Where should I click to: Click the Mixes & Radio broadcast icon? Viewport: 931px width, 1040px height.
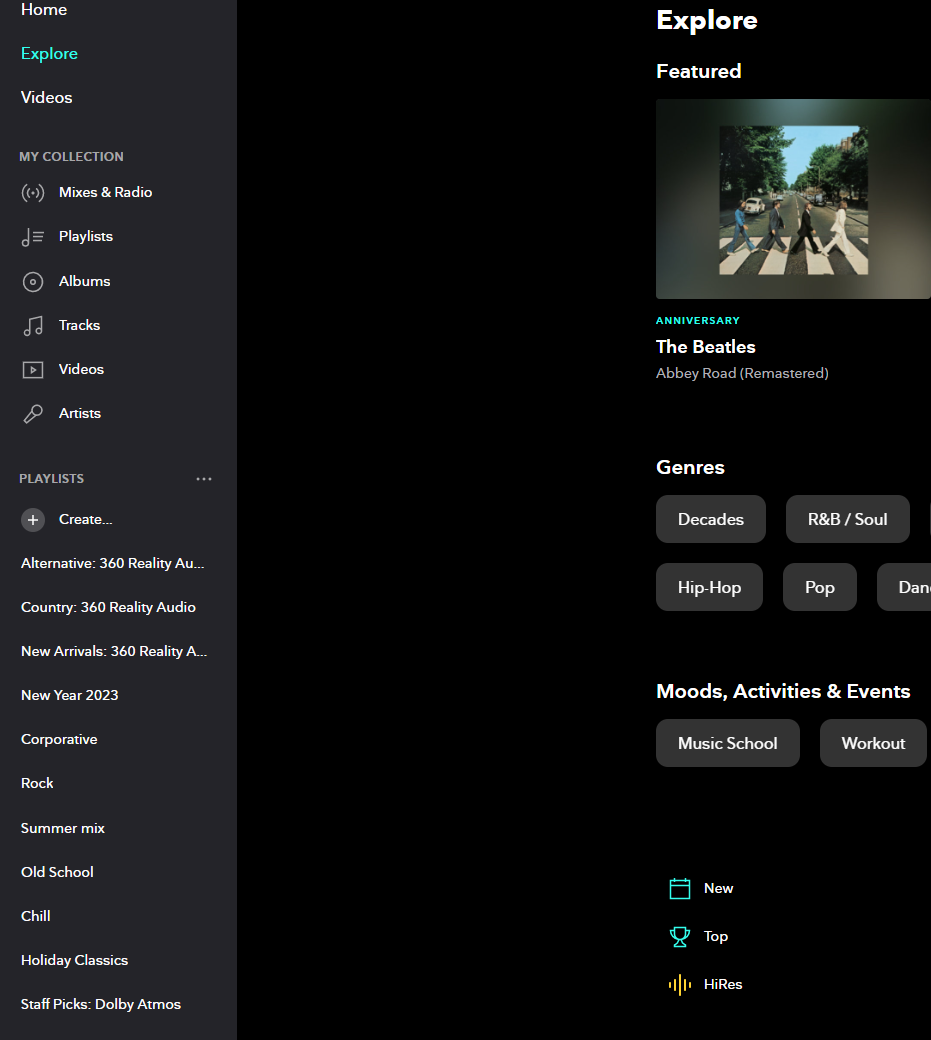coord(32,193)
